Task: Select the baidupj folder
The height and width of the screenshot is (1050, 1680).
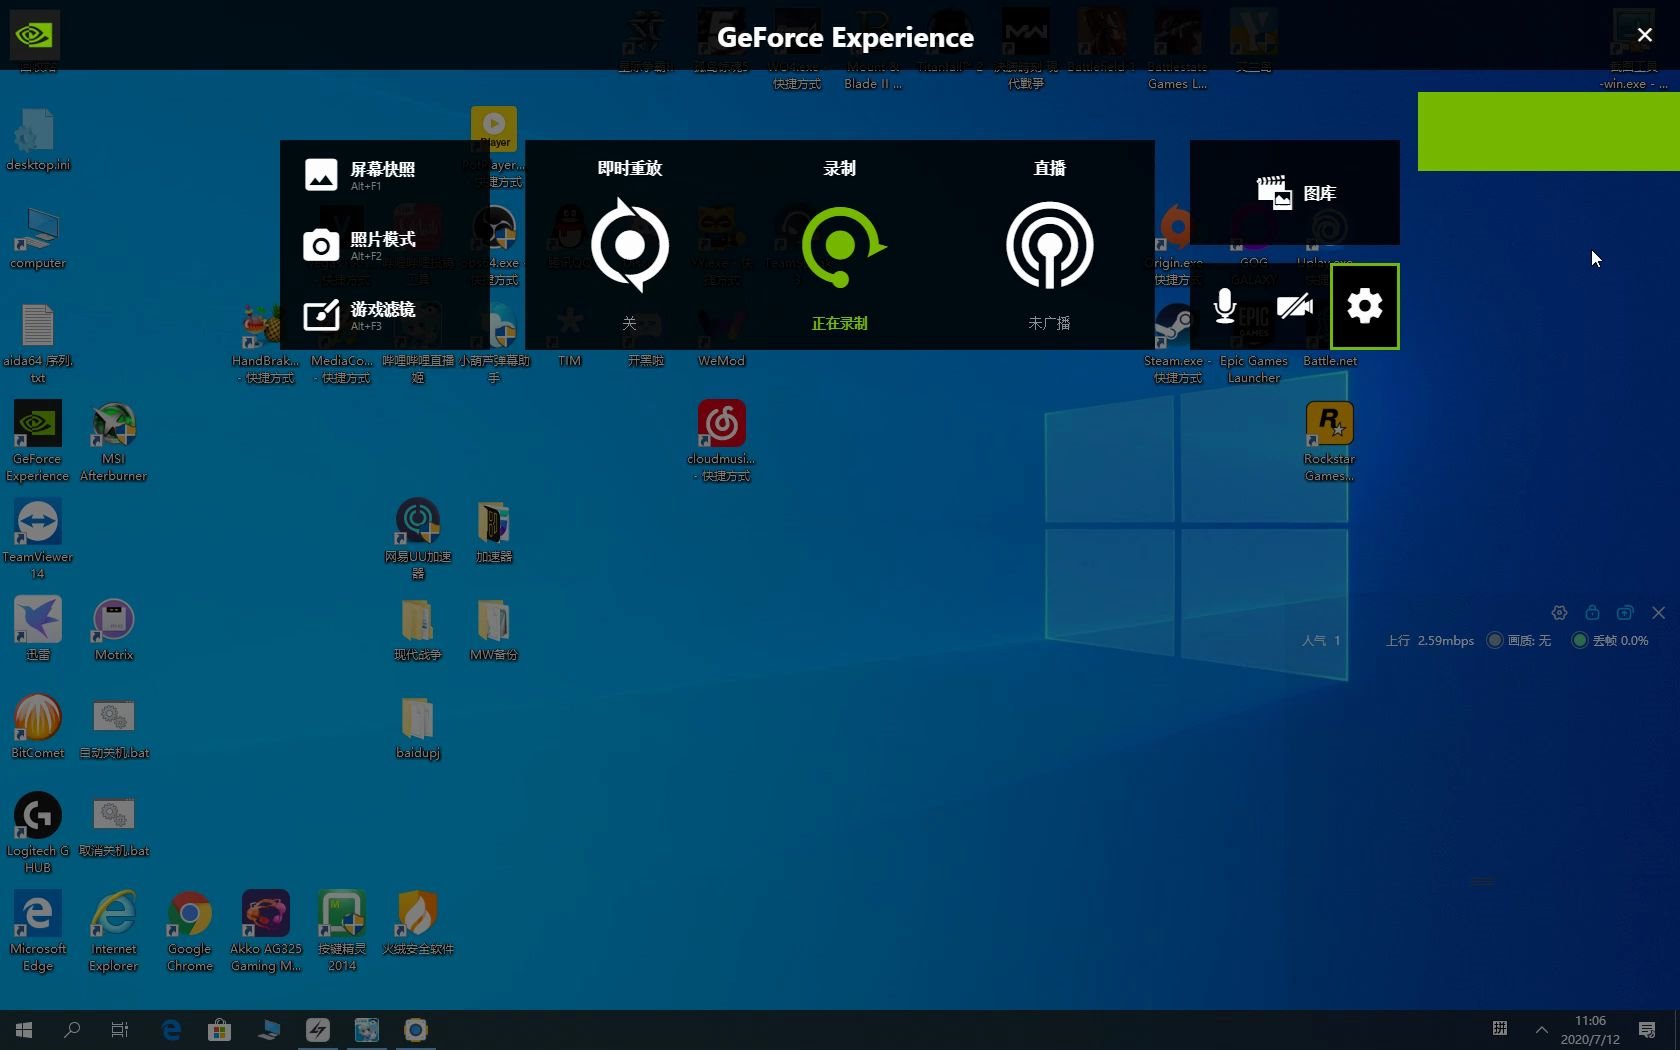Action: (417, 727)
